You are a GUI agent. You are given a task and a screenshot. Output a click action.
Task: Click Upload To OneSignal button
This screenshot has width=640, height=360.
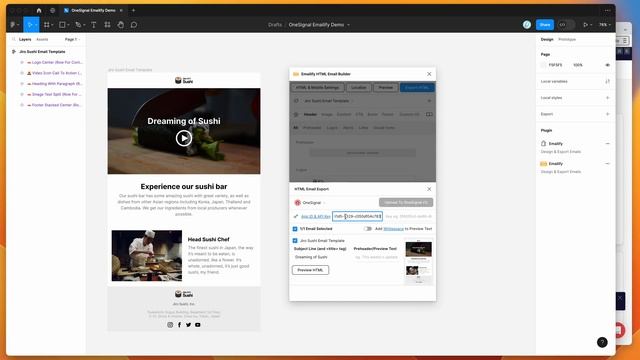(406, 202)
